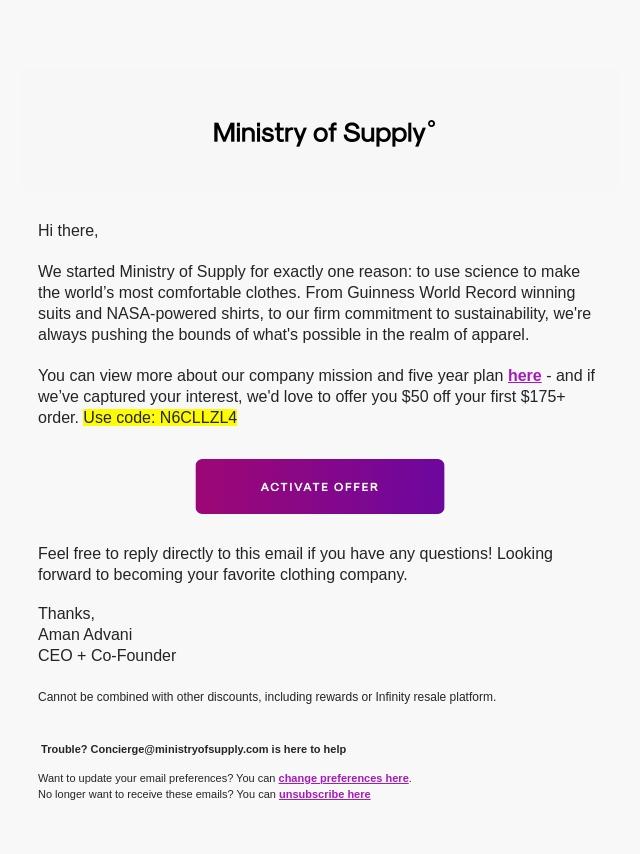Click the "$50 off your first $175+" text
This screenshot has height=854, width=640.
point(483,397)
